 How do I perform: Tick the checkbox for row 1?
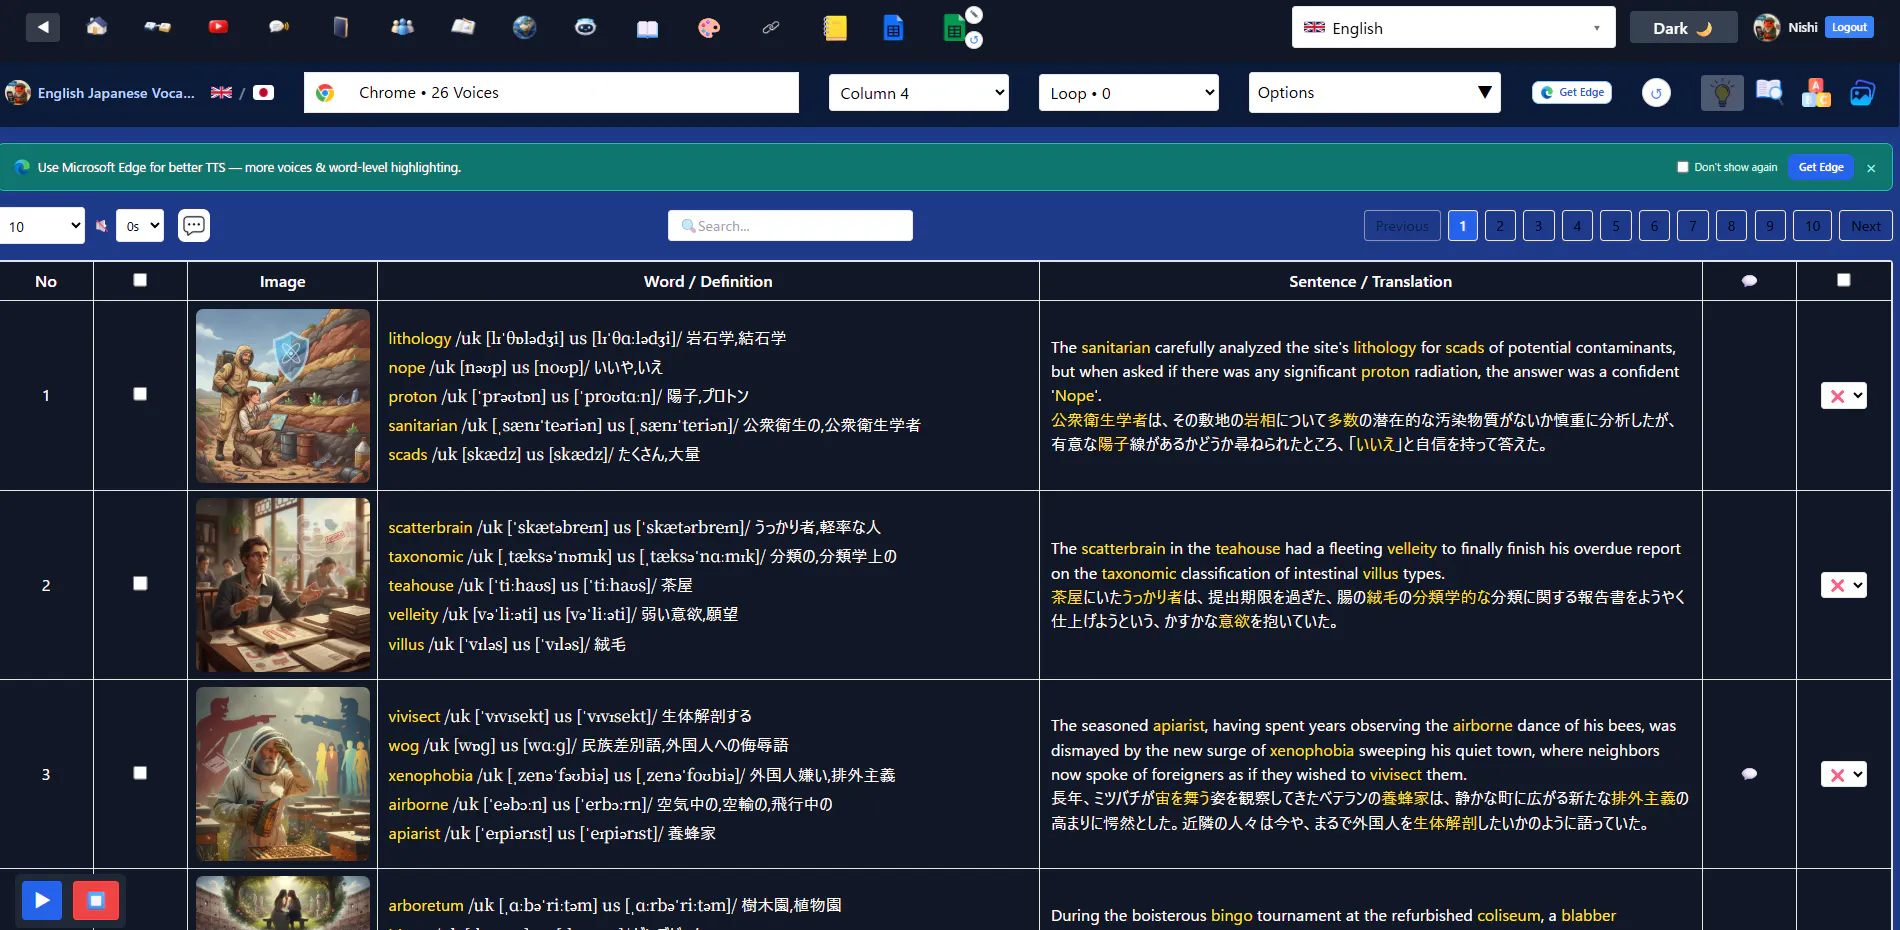(x=140, y=394)
